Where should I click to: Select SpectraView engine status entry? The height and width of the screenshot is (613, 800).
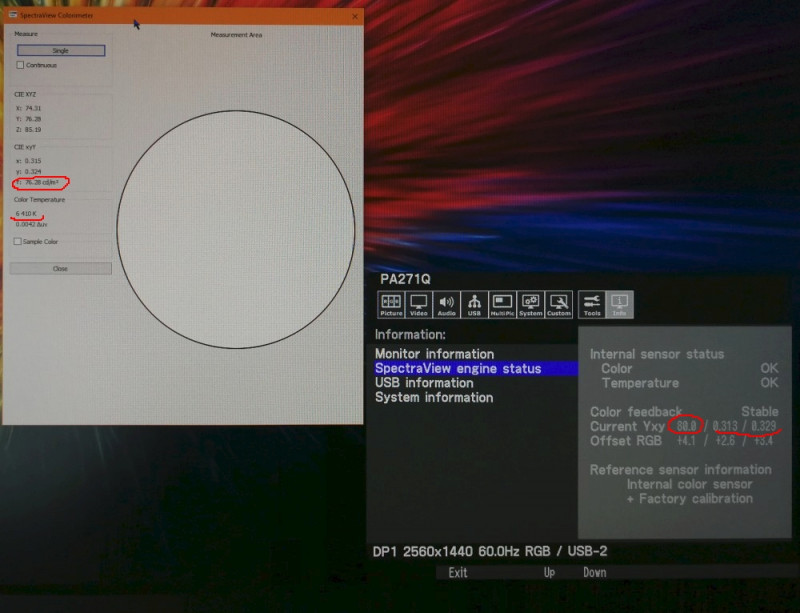coord(457,369)
